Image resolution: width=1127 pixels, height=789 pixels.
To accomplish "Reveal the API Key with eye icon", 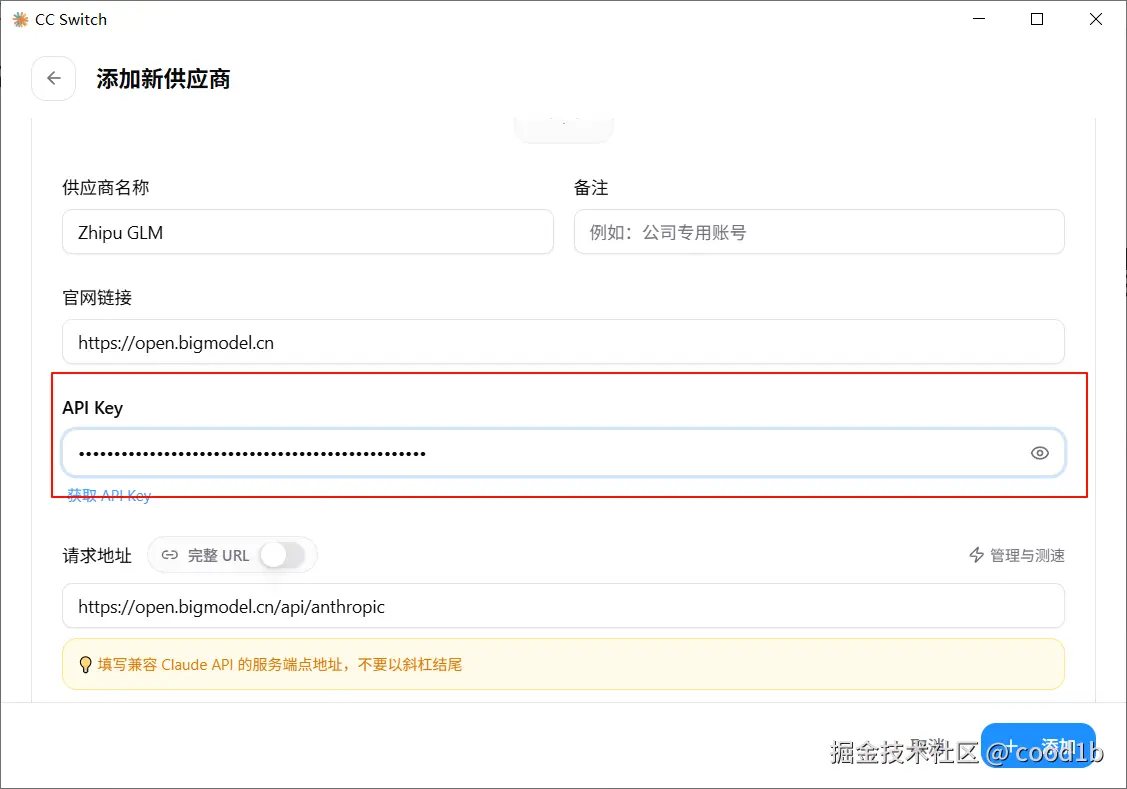I will [1039, 453].
